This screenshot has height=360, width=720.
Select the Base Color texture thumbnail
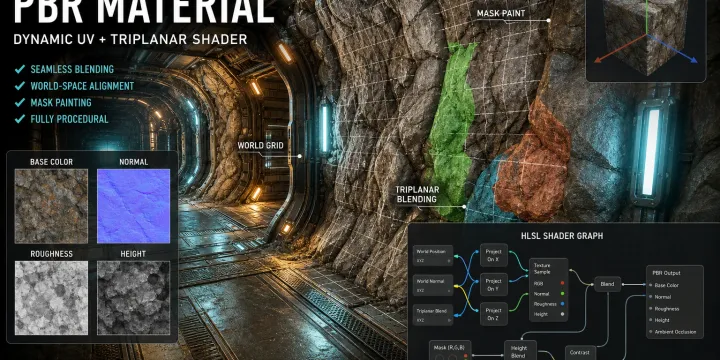51,206
